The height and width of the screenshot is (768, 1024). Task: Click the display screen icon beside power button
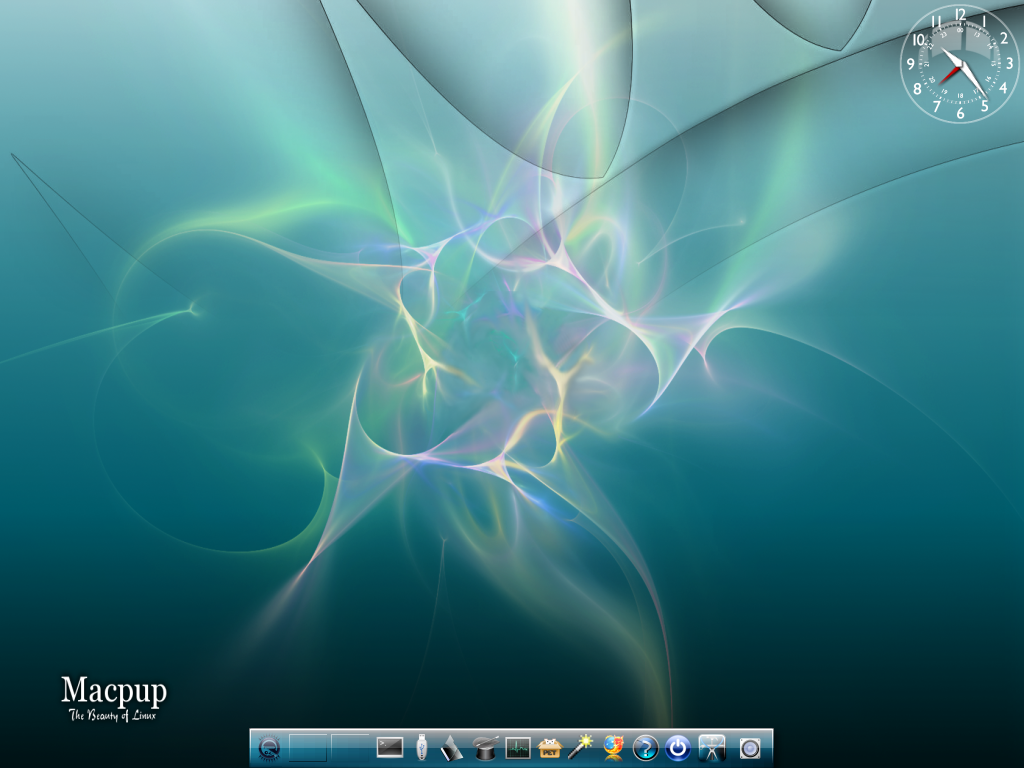pyautogui.click(x=711, y=747)
